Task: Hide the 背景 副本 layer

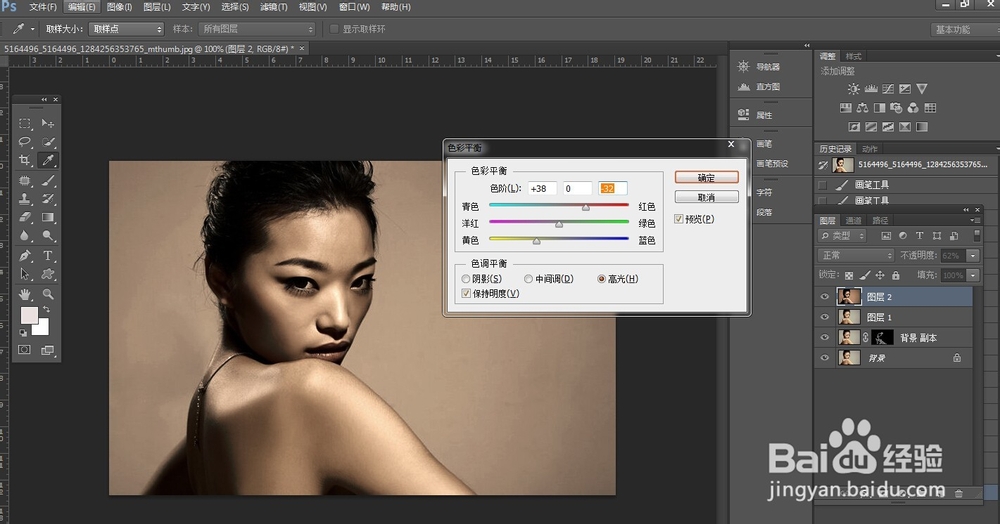Action: click(x=825, y=337)
